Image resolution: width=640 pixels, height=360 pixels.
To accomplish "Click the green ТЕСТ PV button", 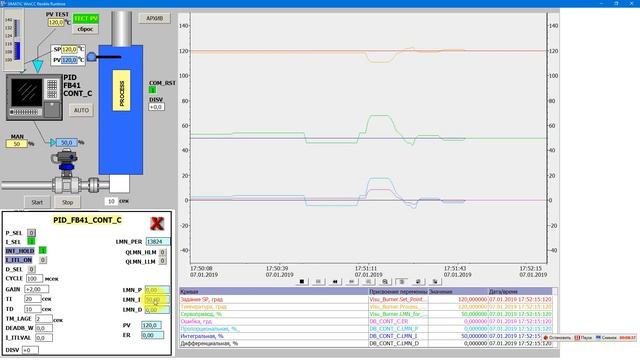I will pos(86,18).
